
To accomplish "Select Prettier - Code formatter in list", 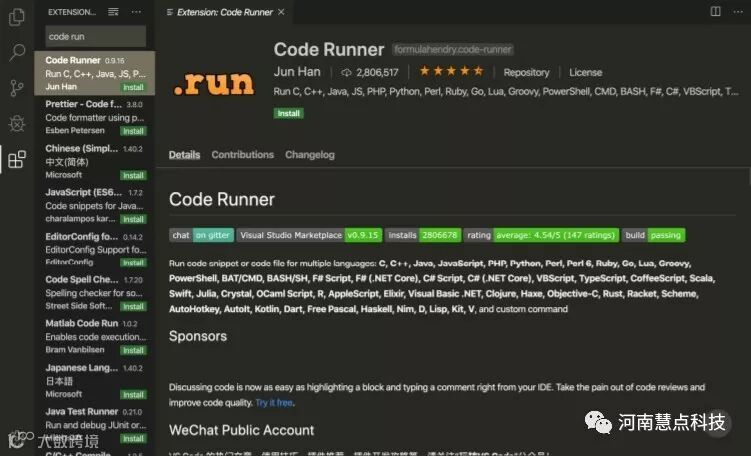I will tap(95, 117).
